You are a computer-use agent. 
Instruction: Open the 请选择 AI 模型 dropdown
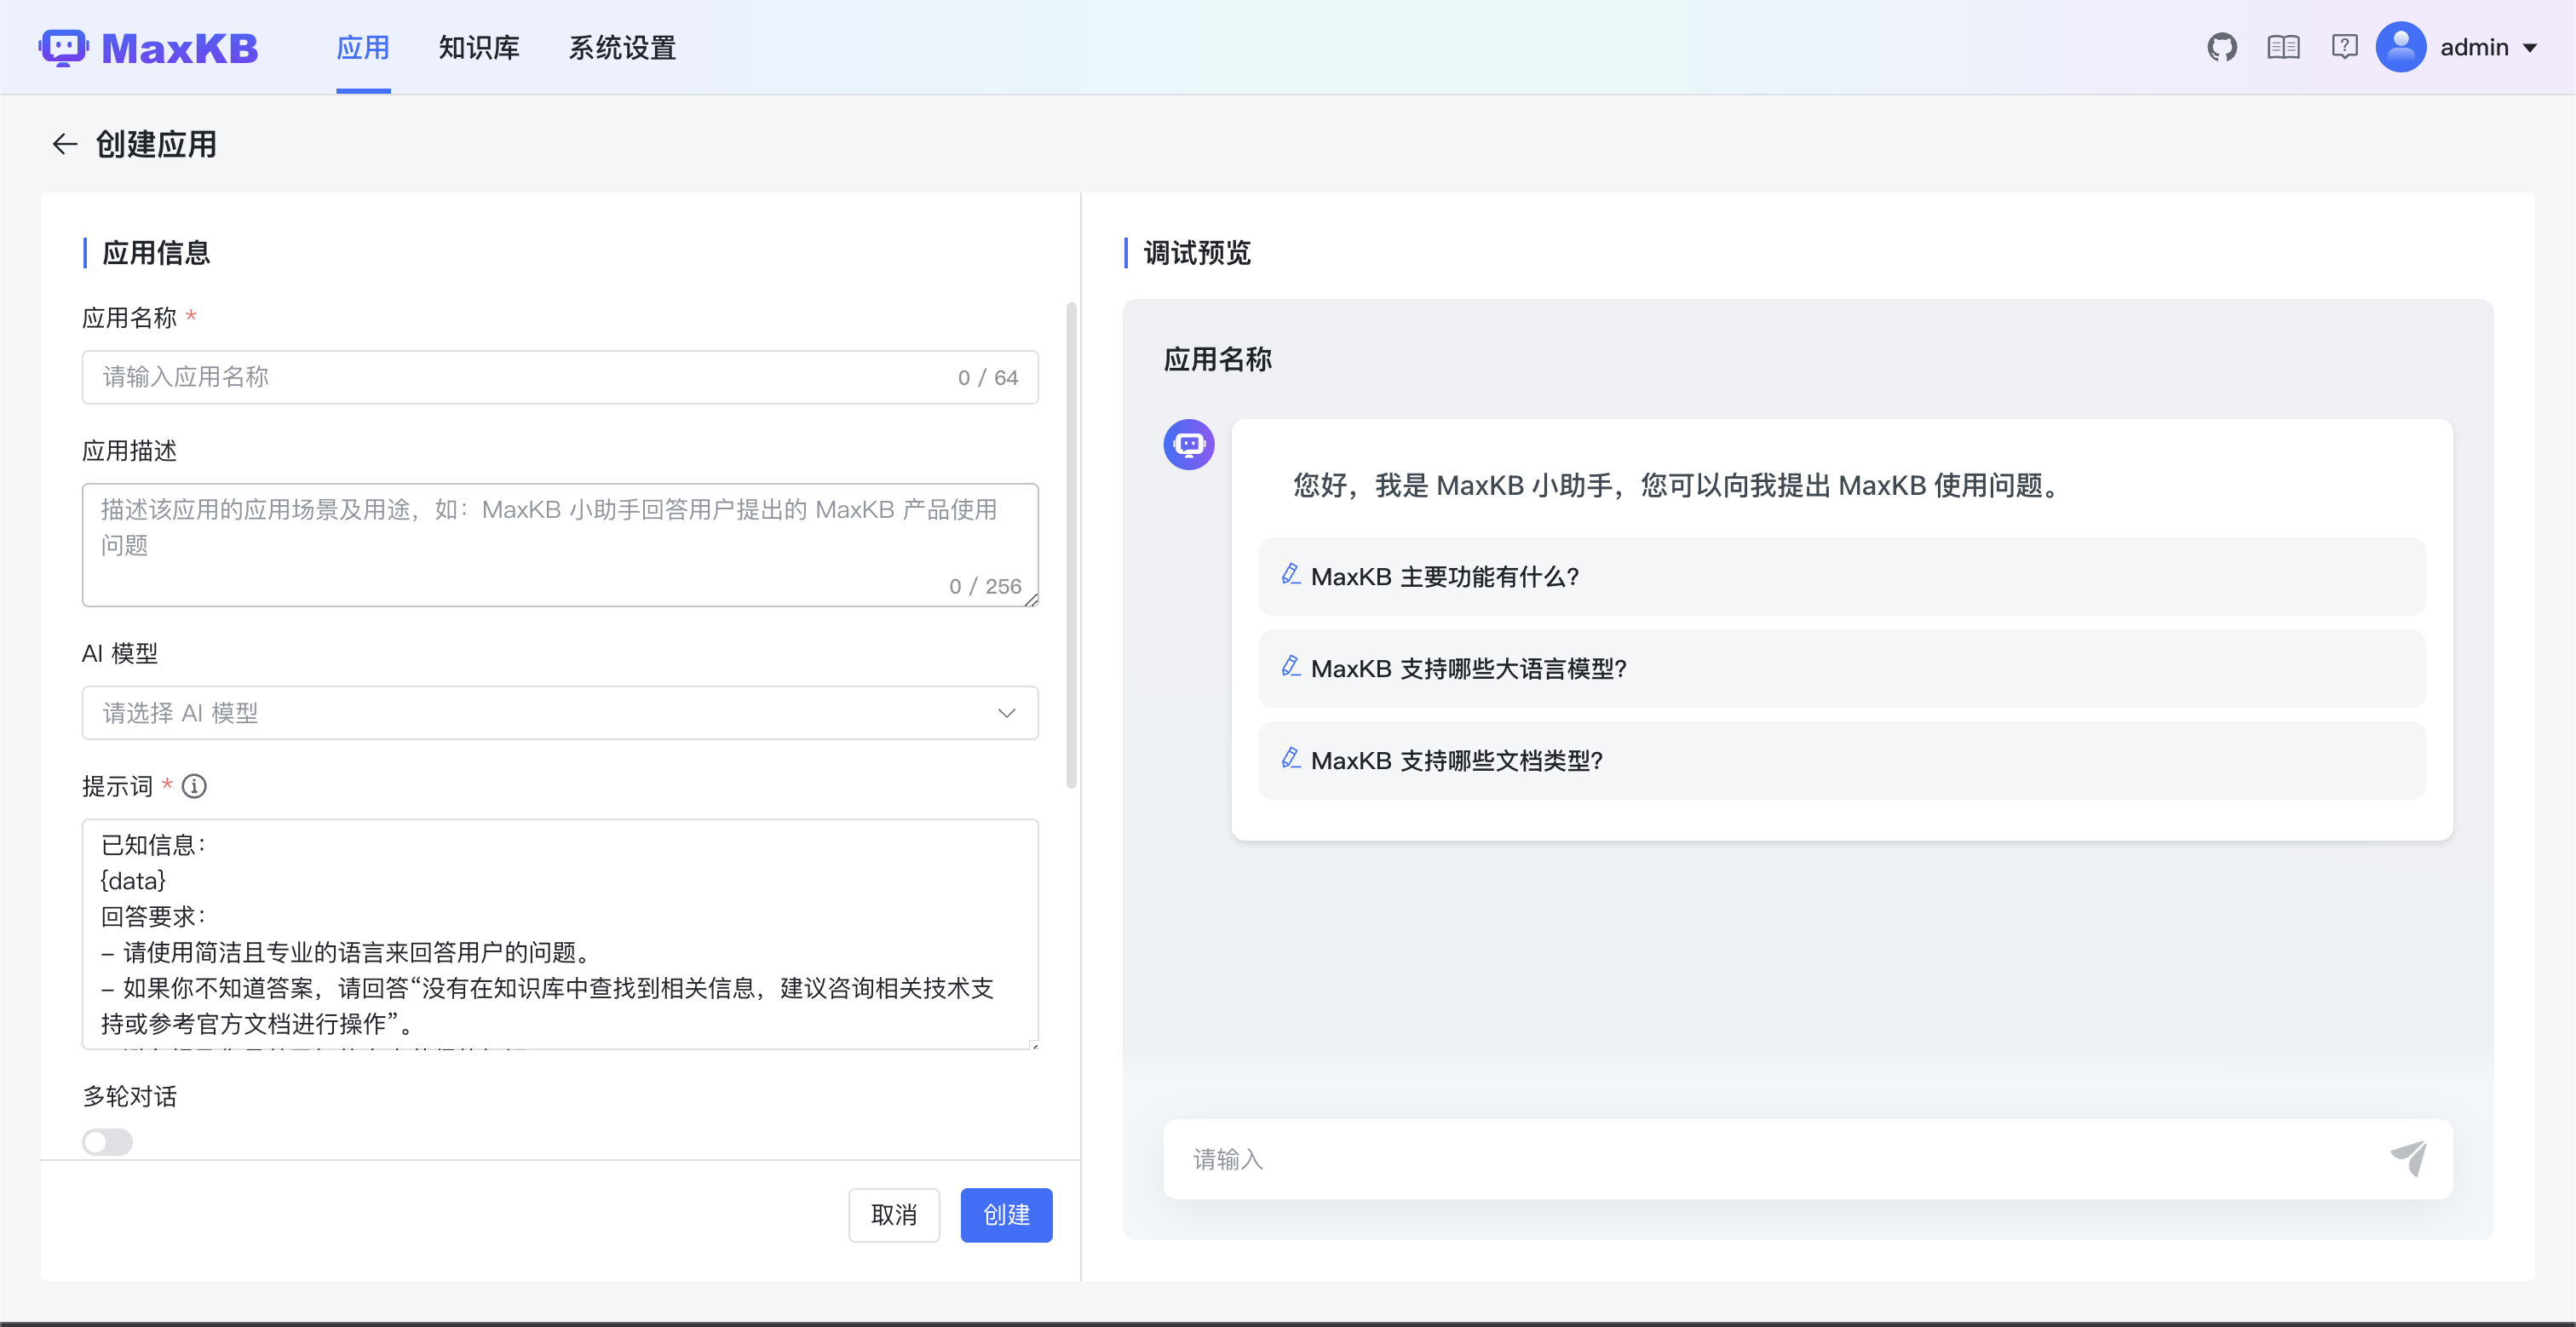559,713
